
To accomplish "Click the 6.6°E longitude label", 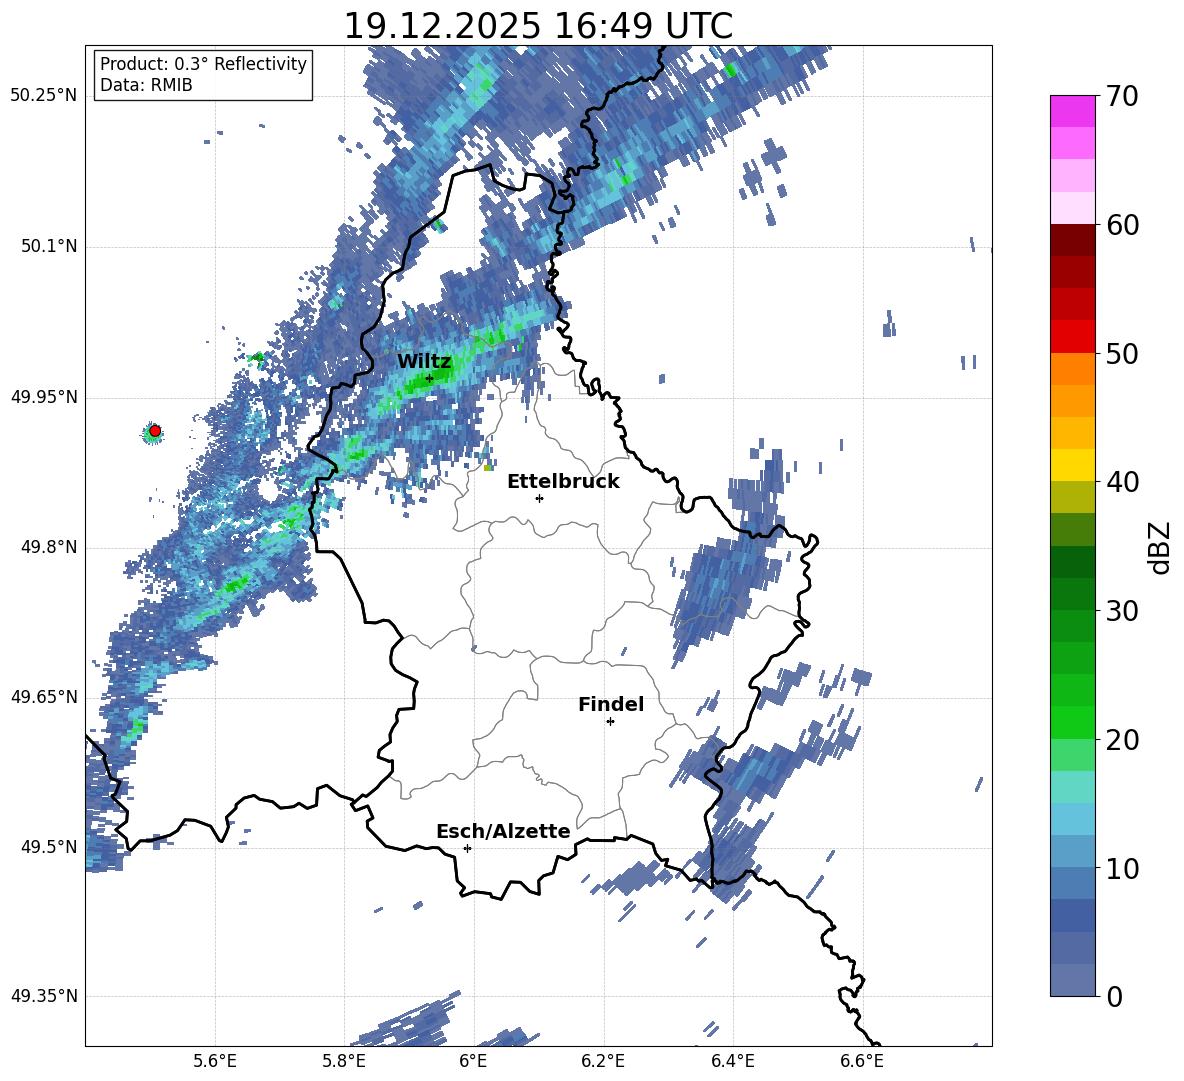I will (x=862, y=1062).
